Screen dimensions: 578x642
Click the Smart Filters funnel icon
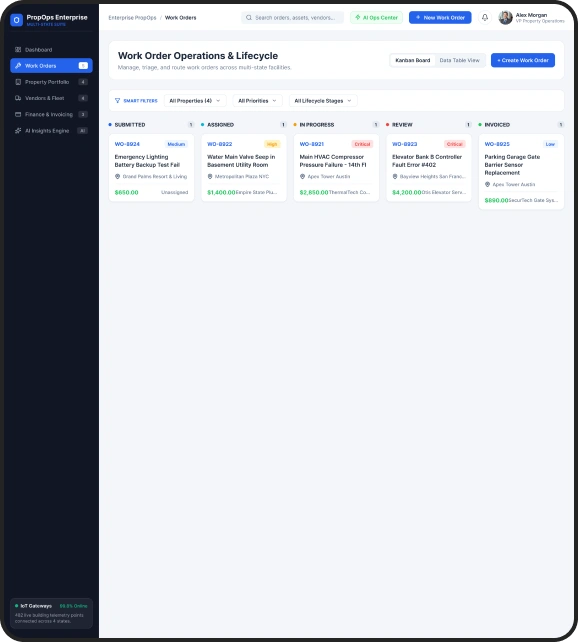click(117, 101)
